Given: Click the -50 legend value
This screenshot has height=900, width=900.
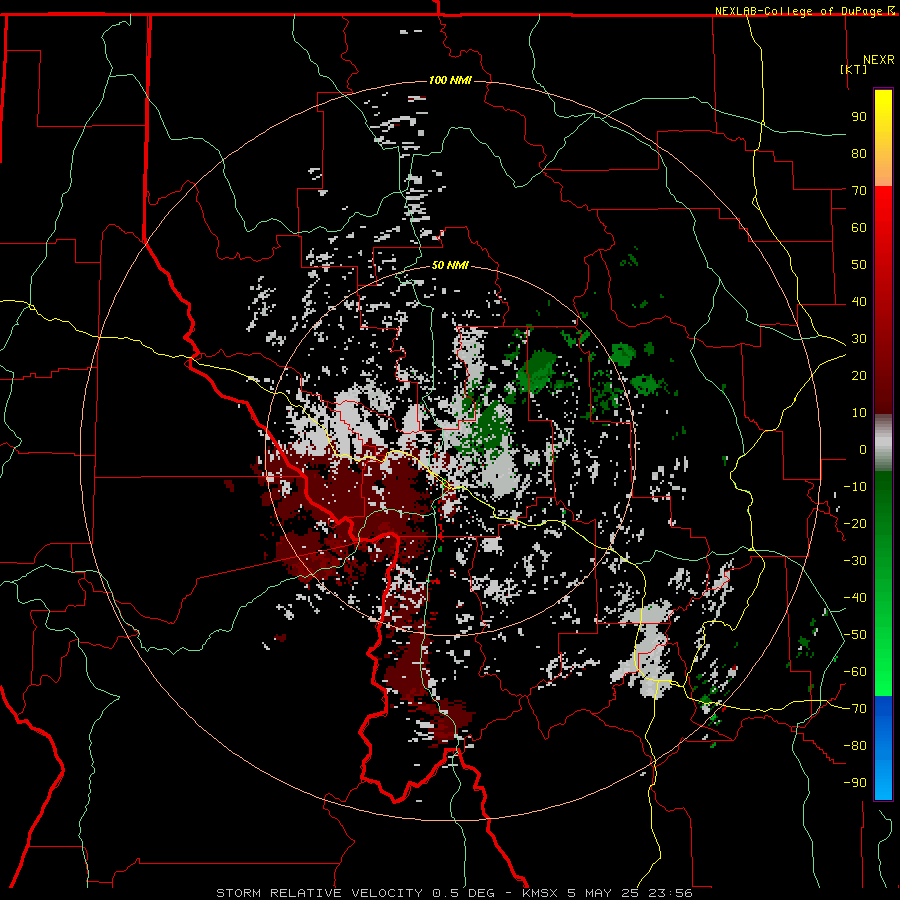Looking at the screenshot, I should pyautogui.click(x=855, y=635).
